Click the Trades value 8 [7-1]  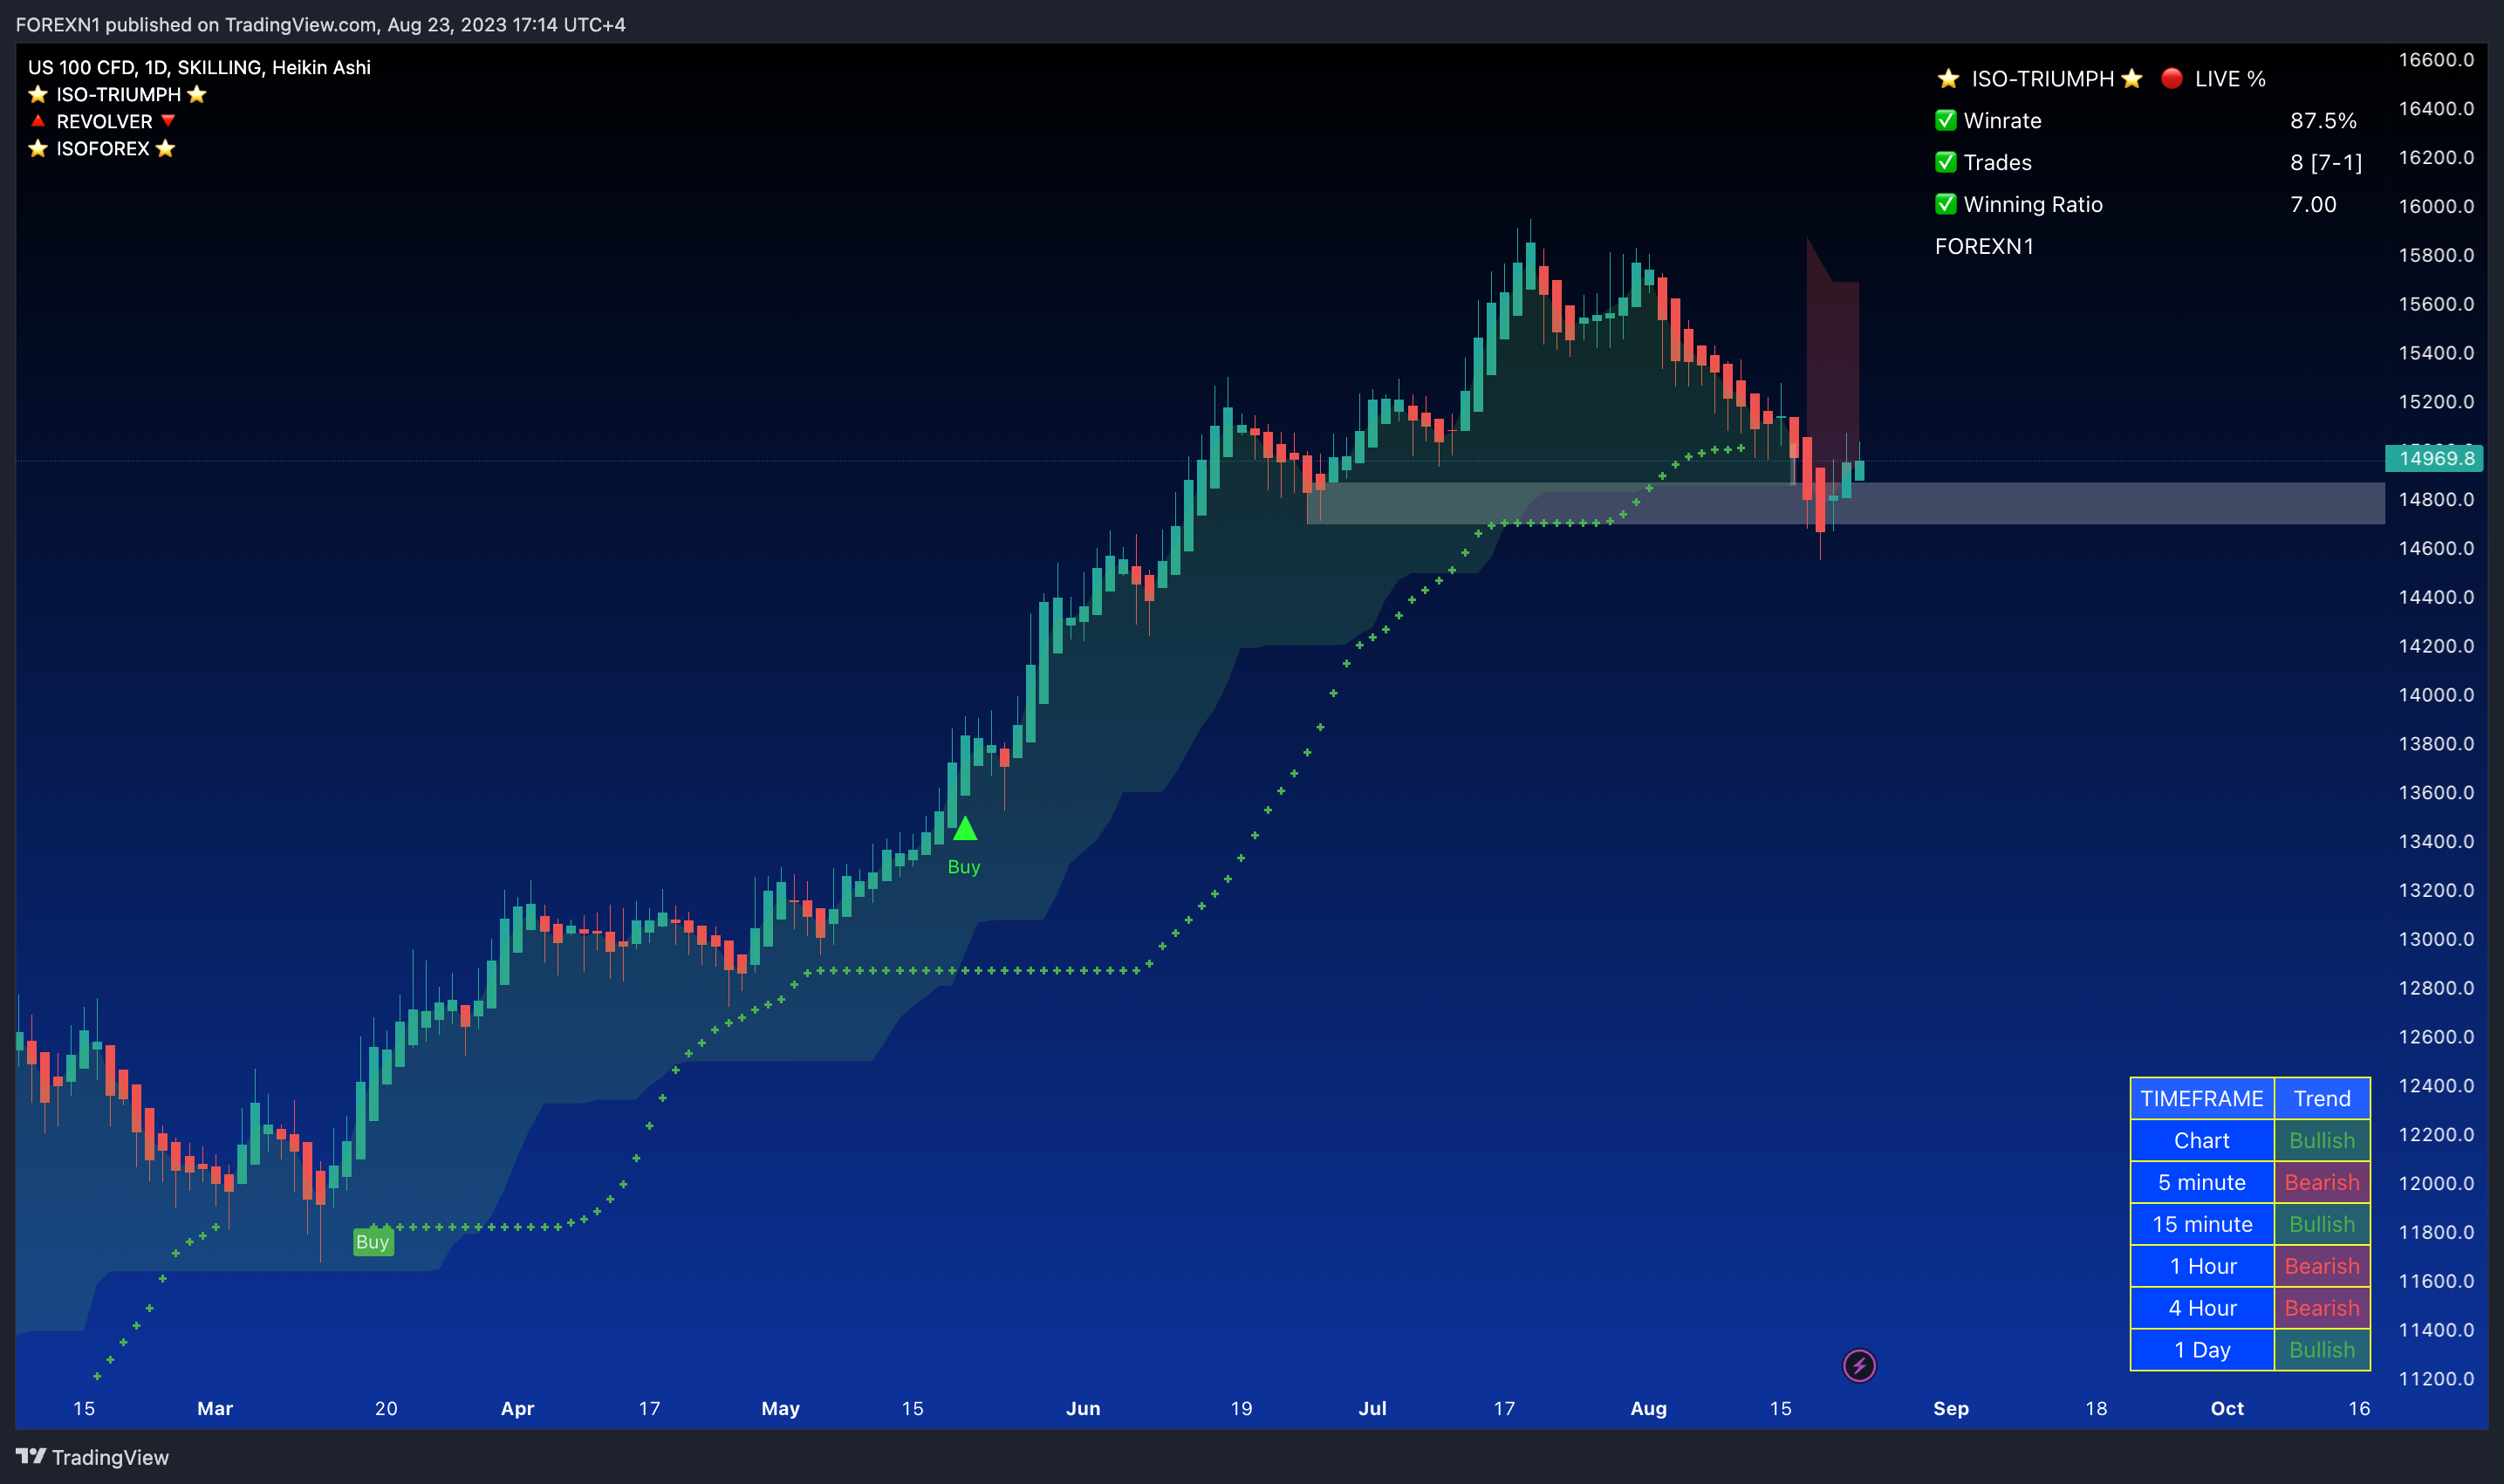coord(2326,162)
